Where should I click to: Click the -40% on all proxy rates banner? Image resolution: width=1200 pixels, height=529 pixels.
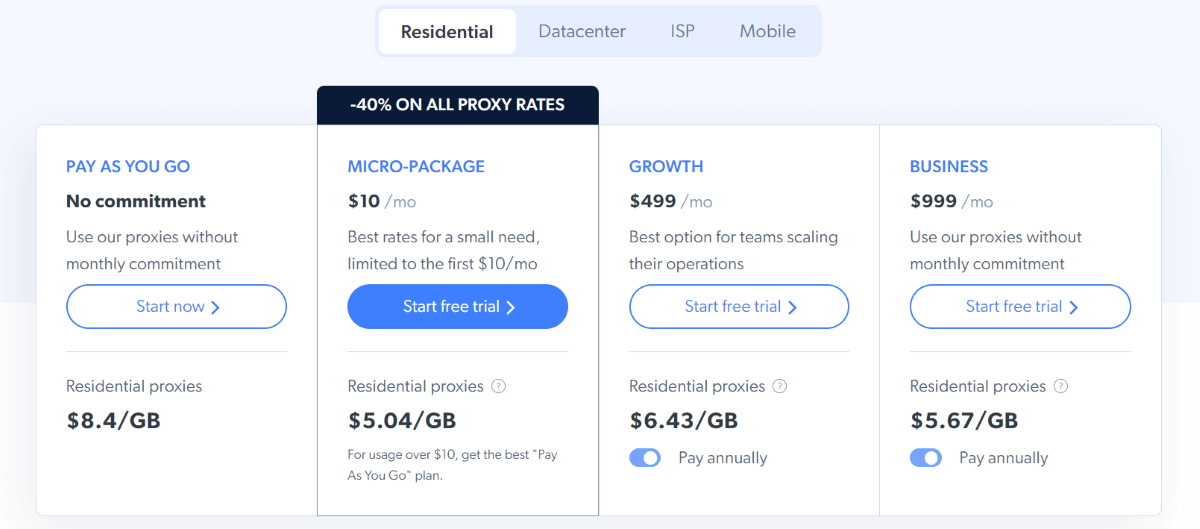[458, 105]
